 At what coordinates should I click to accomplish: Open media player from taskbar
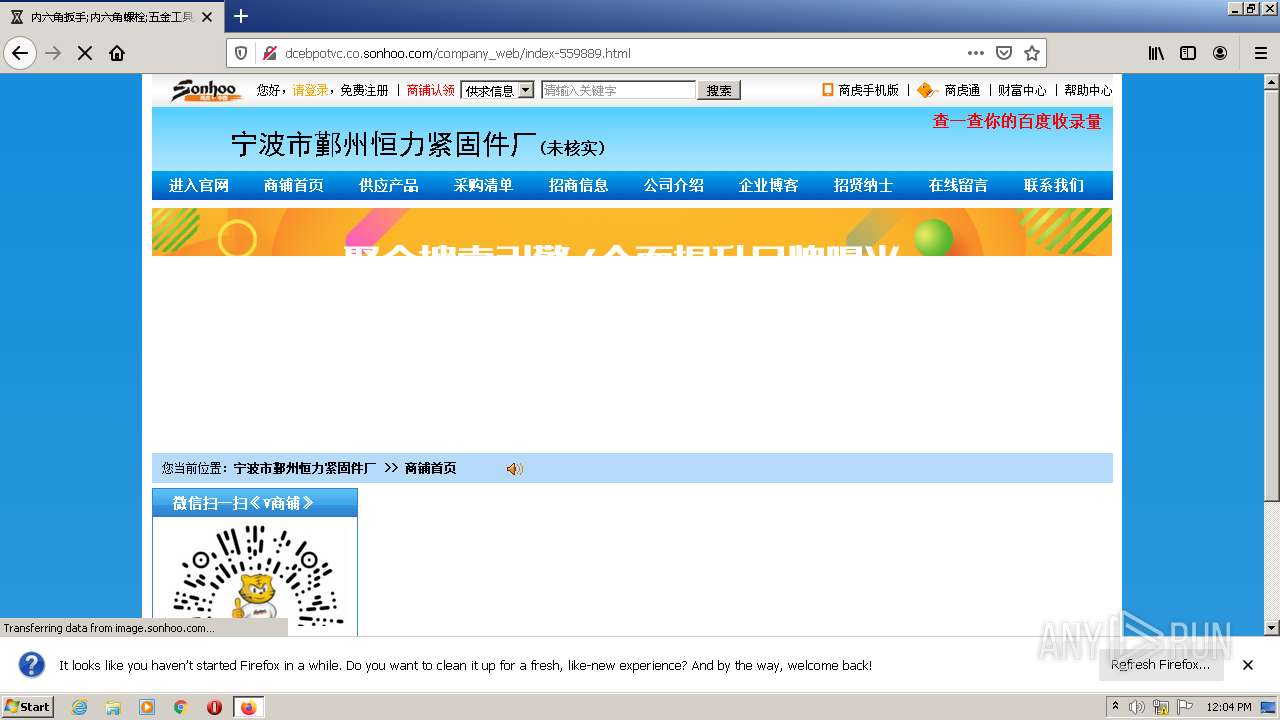pos(147,707)
